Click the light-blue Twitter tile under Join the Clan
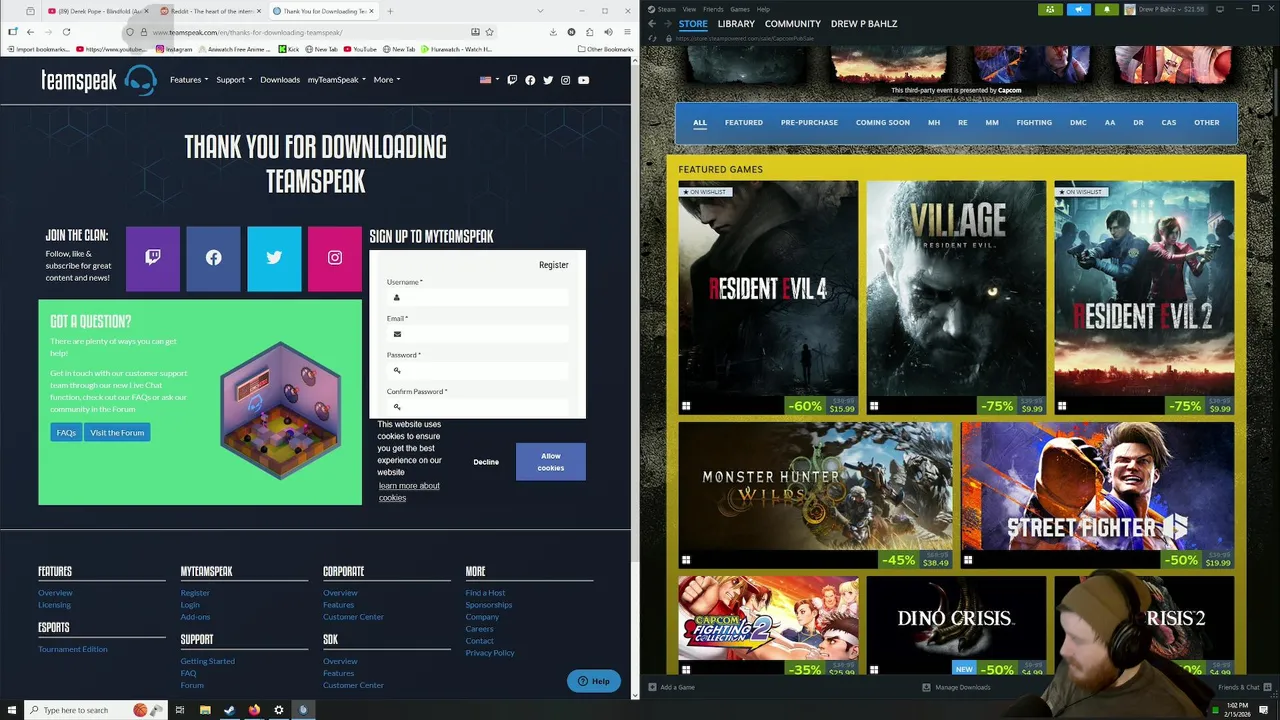The width and height of the screenshot is (1280, 720). (x=274, y=258)
